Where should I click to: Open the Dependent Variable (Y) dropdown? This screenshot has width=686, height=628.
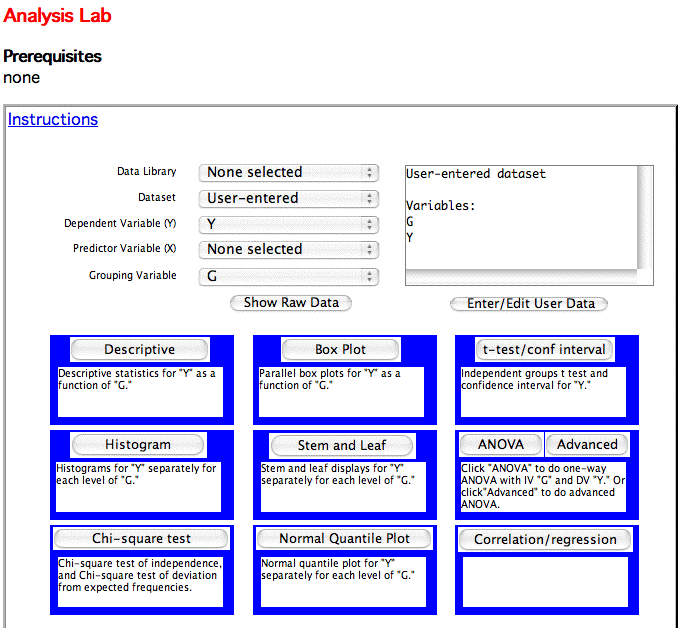[288, 224]
